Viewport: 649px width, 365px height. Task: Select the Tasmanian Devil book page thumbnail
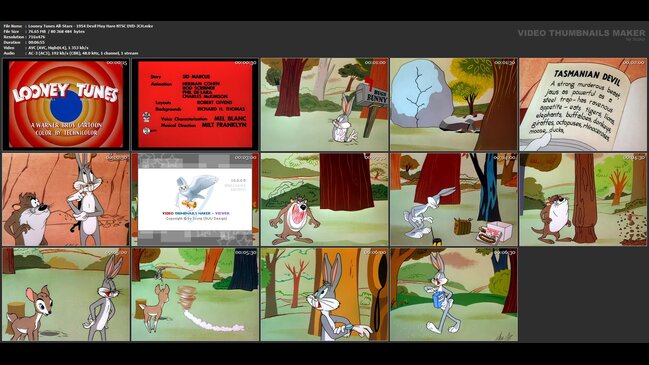pyautogui.click(x=583, y=104)
